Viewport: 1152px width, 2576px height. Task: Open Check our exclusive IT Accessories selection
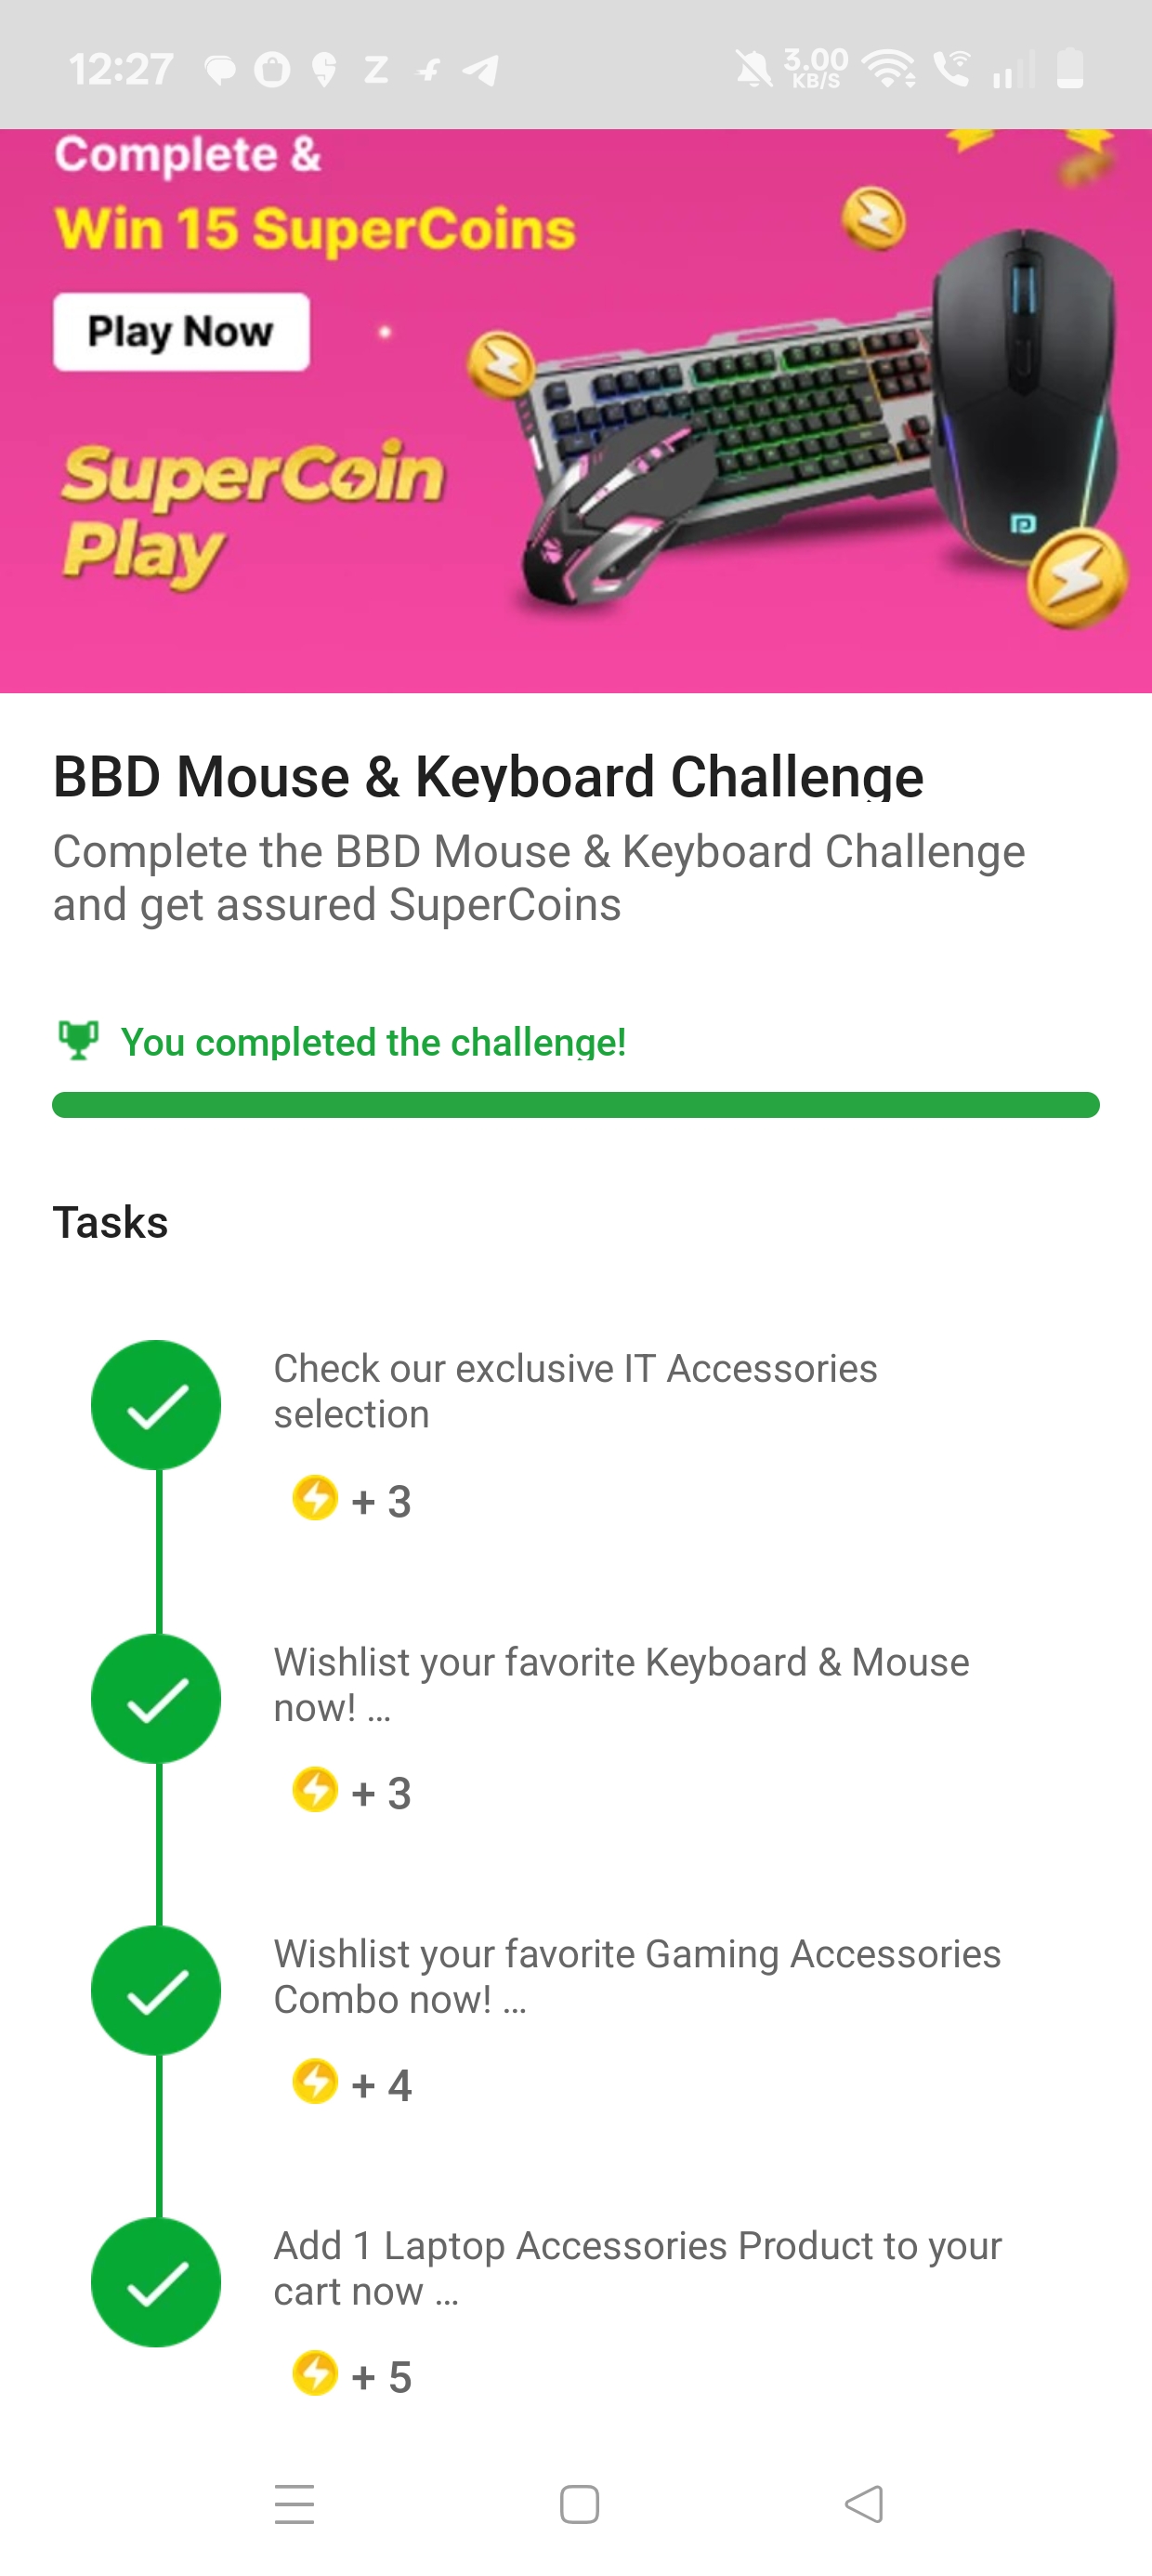point(575,1390)
